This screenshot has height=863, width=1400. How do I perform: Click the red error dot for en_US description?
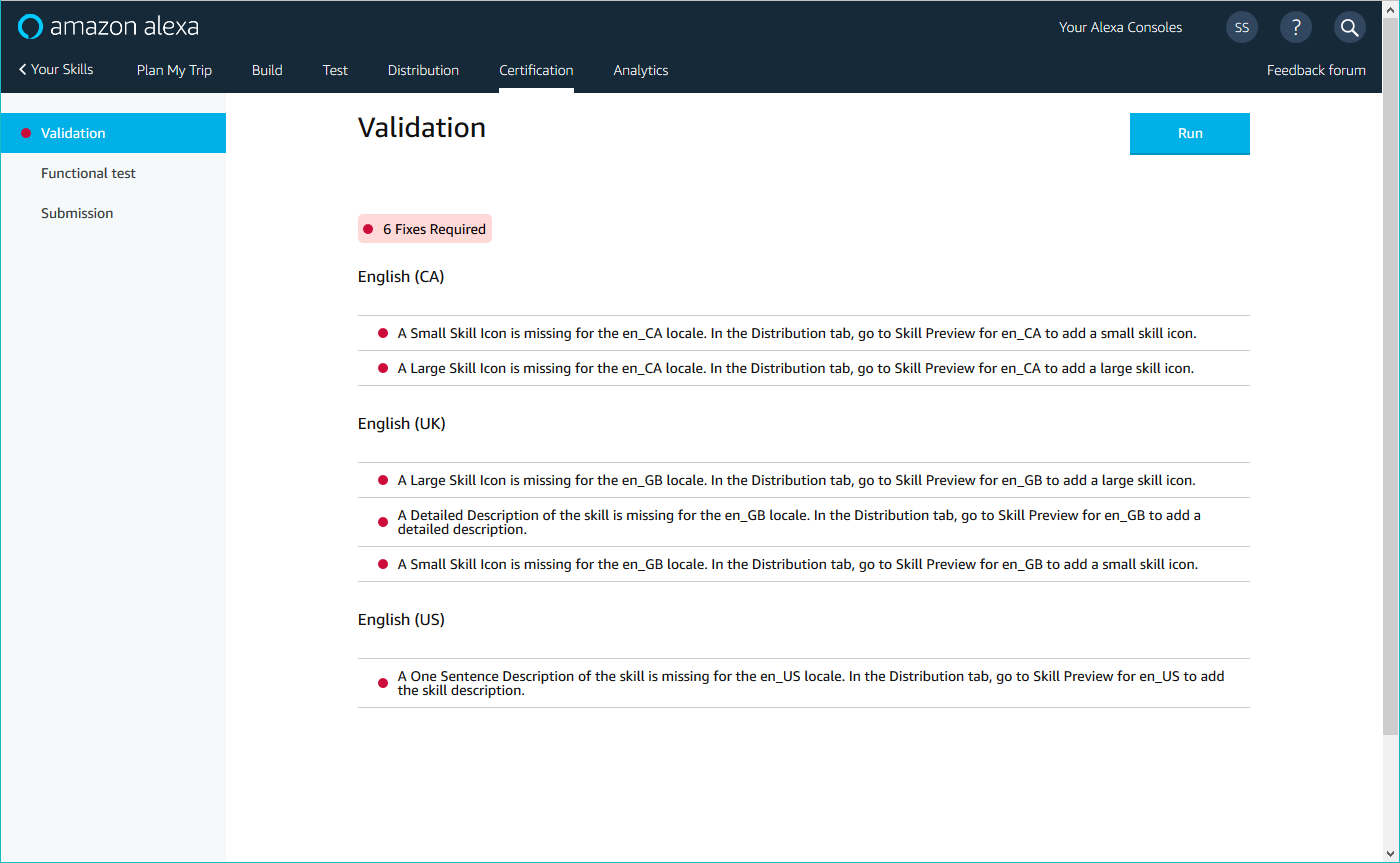click(381, 682)
